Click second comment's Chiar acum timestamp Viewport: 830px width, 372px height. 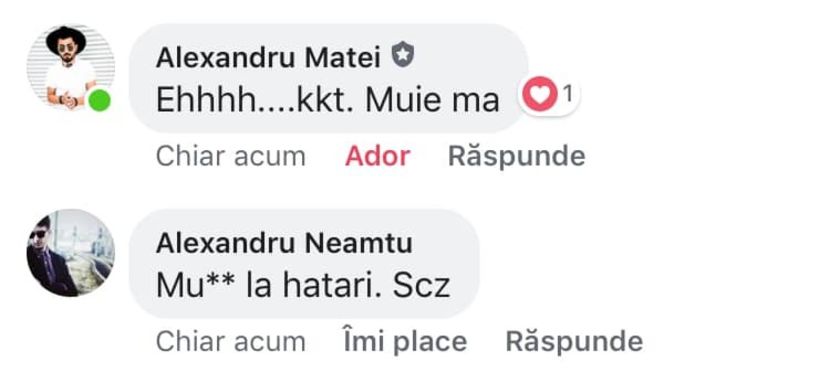point(231,341)
